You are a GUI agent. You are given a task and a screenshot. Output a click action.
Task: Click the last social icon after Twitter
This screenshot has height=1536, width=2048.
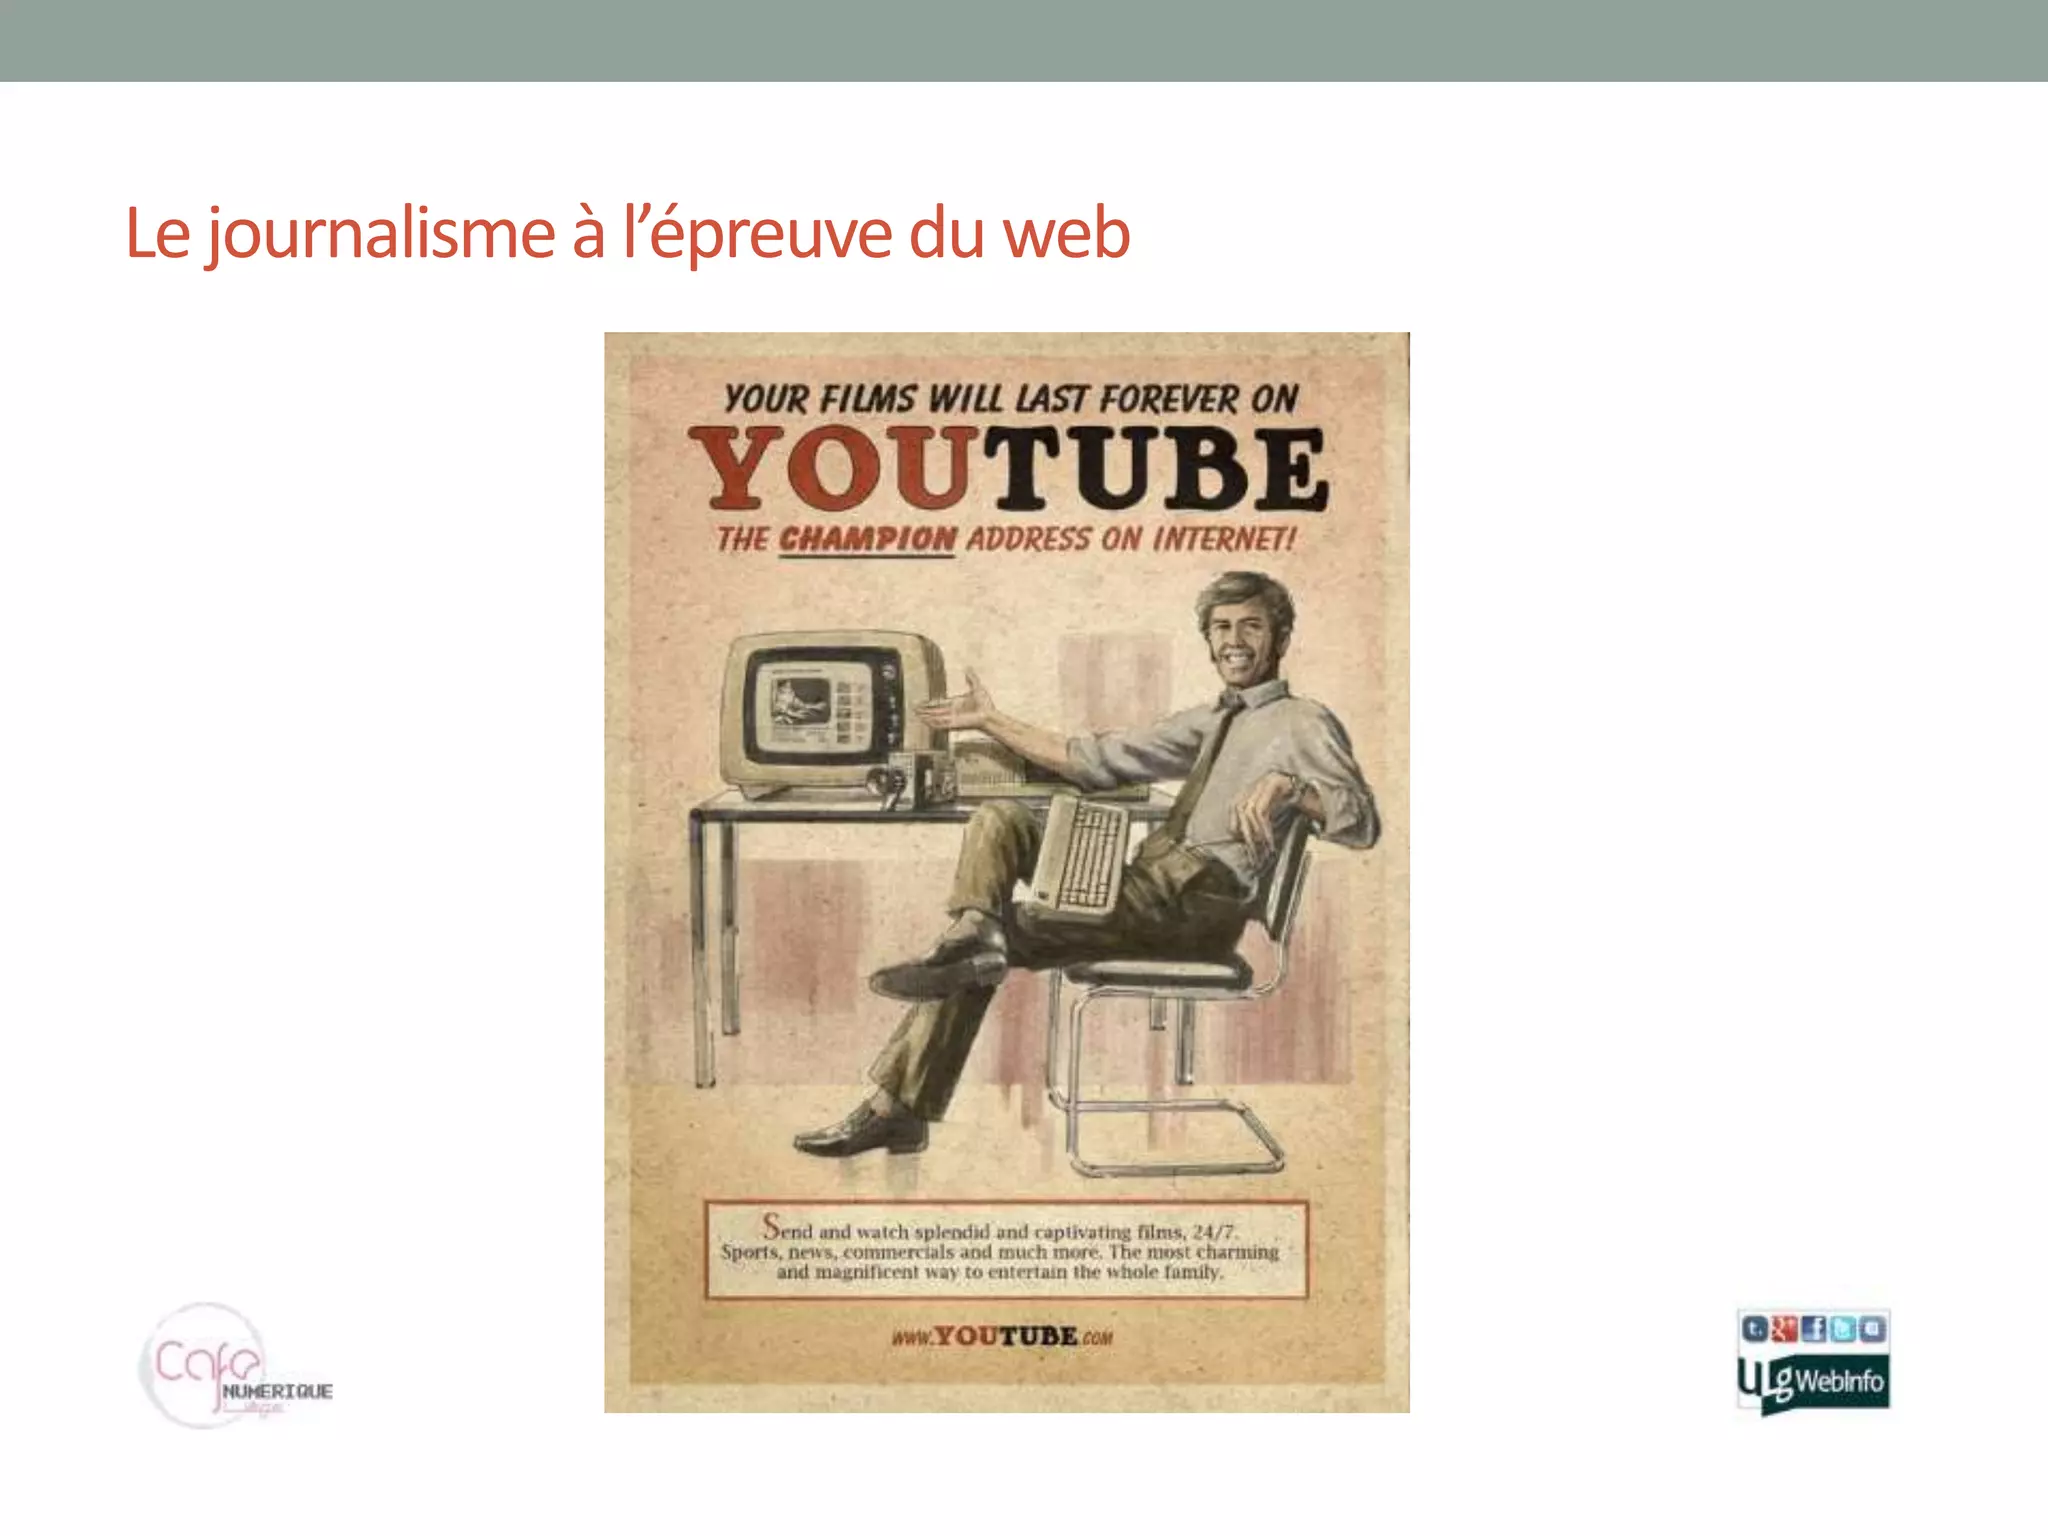click(1872, 1329)
